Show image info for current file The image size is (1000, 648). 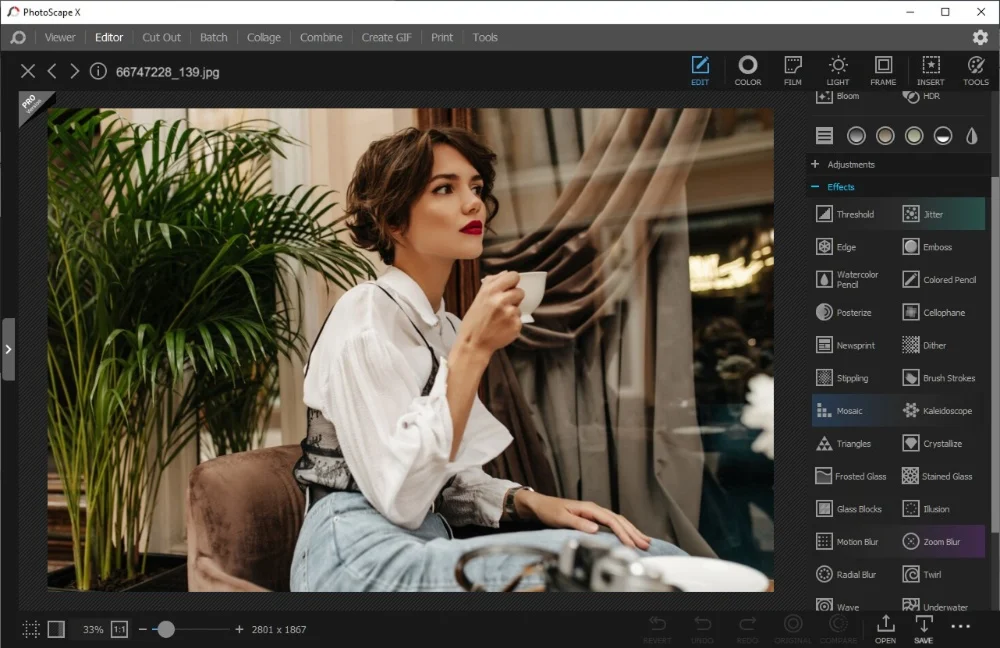click(x=98, y=71)
